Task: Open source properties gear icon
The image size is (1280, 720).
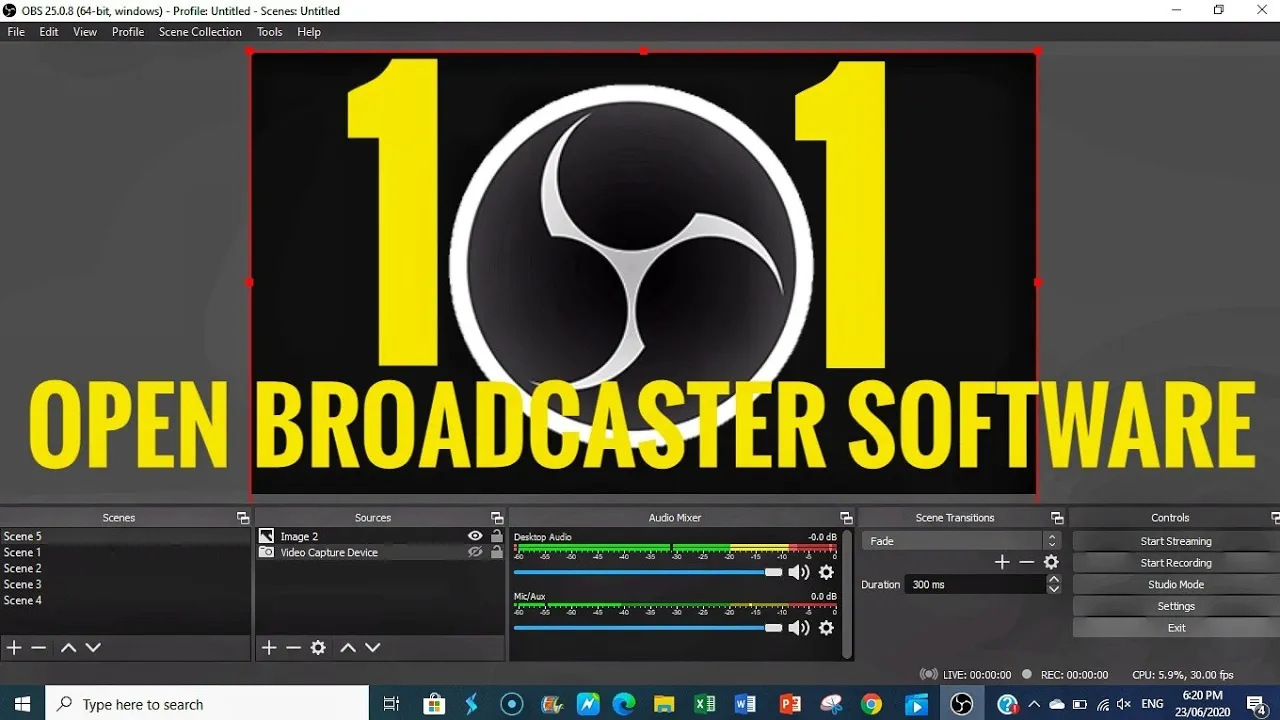Action: click(318, 648)
